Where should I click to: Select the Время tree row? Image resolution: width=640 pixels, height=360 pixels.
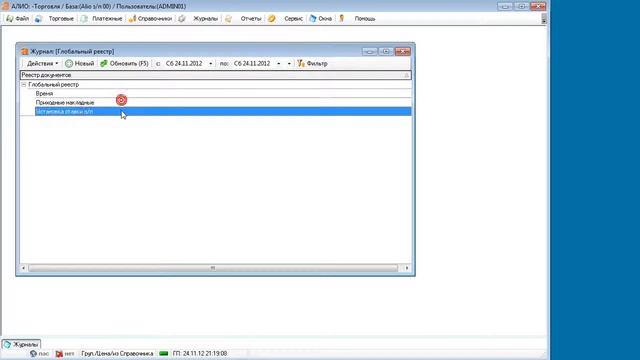click(223, 93)
